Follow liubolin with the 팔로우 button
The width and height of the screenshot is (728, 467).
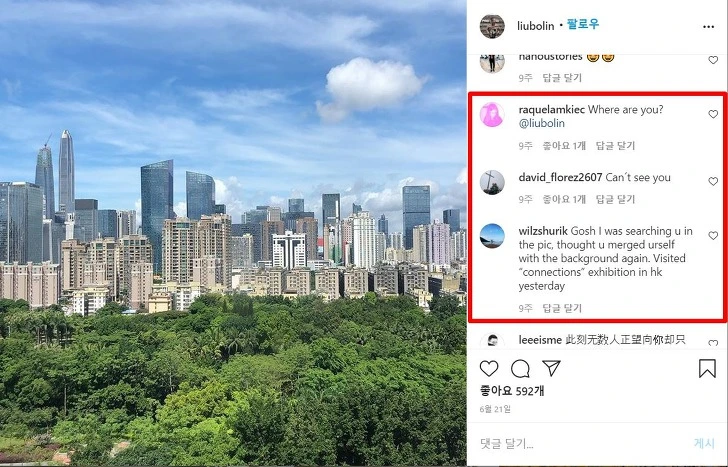point(583,25)
